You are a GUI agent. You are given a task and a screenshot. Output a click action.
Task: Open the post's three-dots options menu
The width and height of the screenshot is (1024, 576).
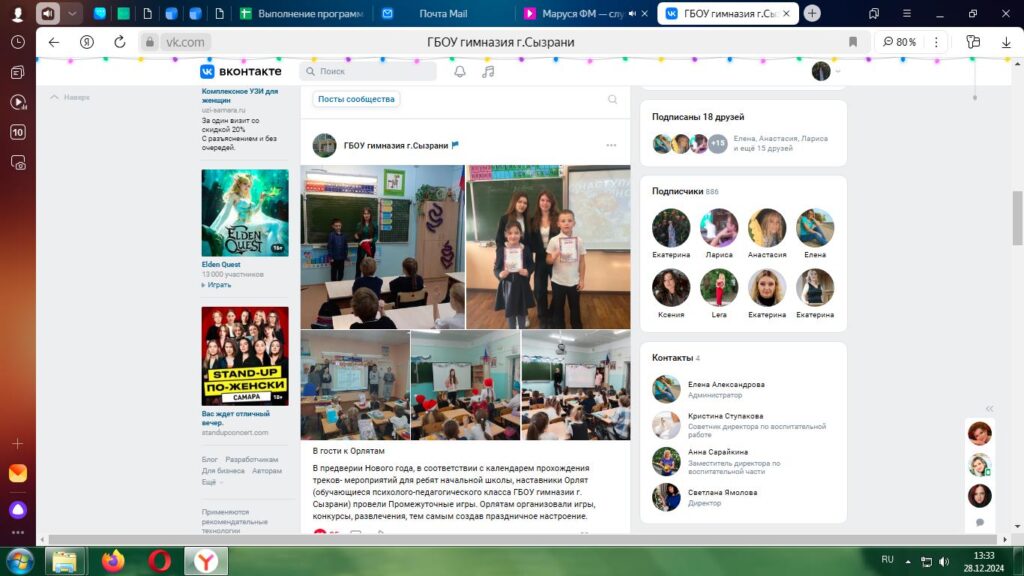611,146
